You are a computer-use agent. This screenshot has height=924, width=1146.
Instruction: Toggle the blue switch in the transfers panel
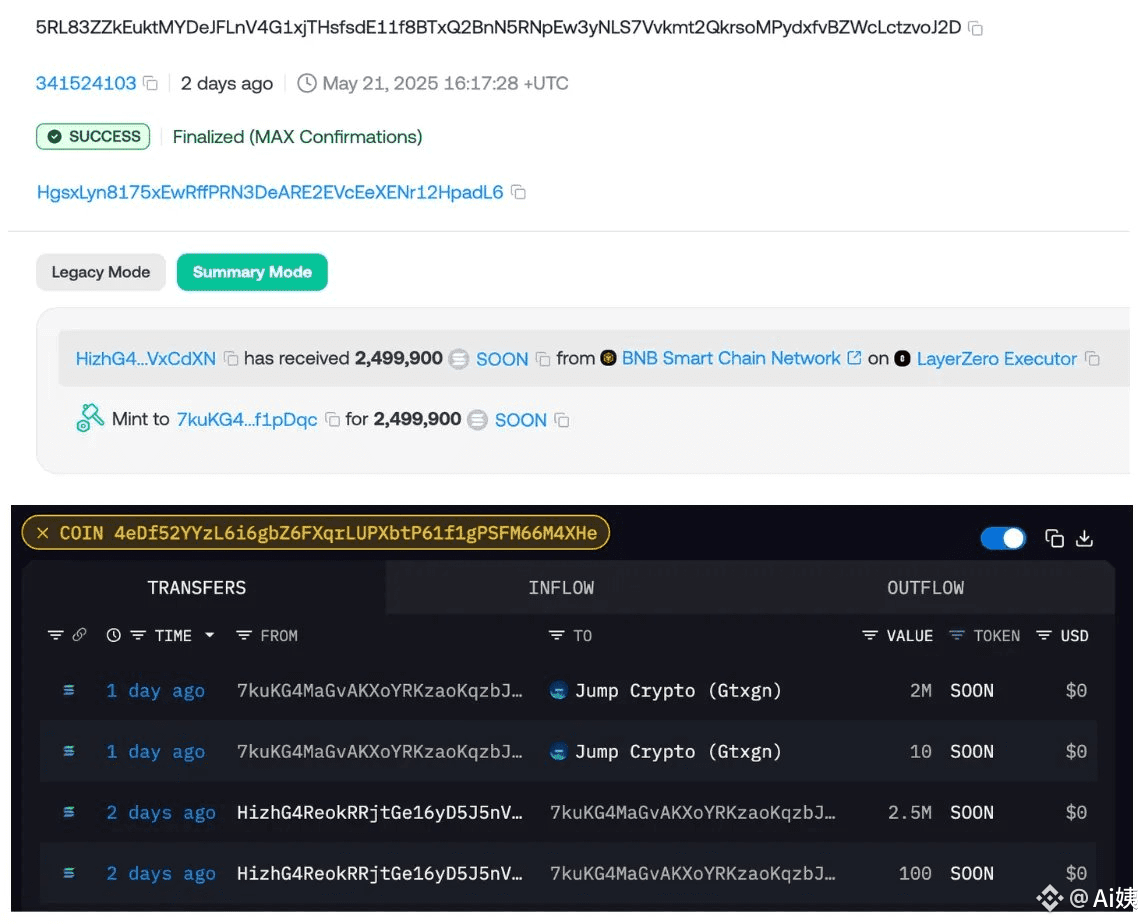[x=1003, y=538]
